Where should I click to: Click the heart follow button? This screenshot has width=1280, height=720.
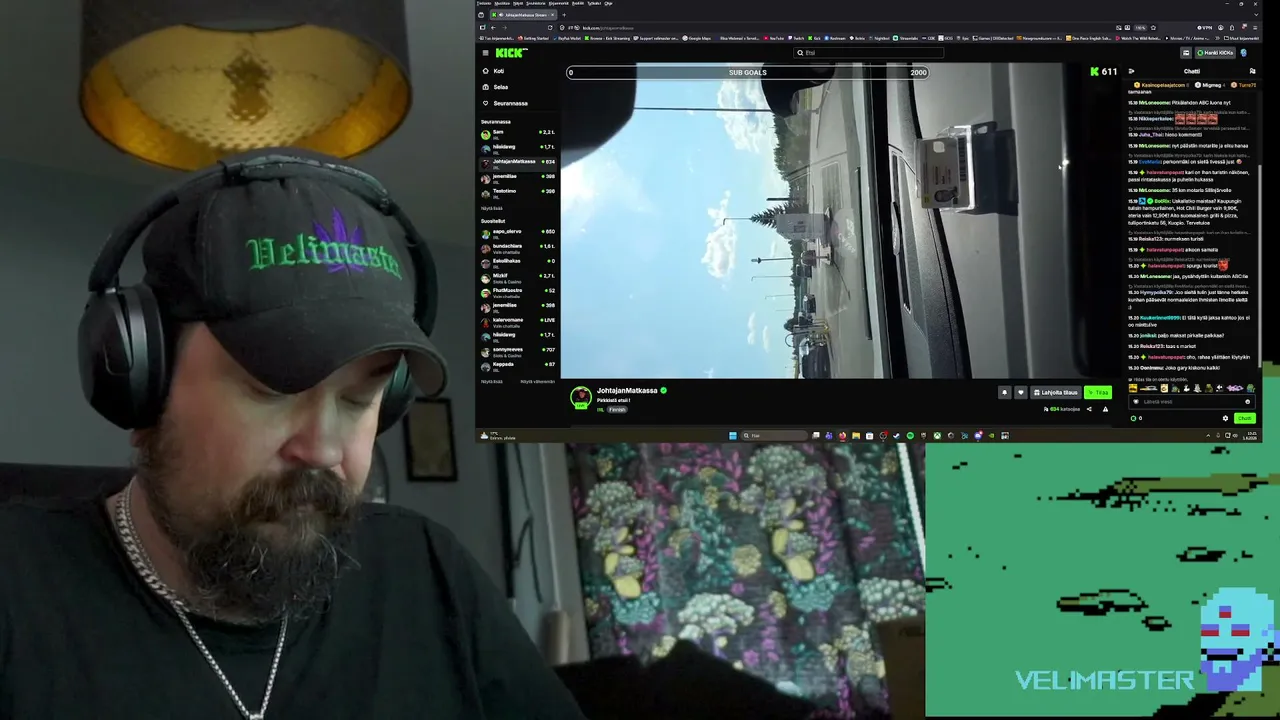pos(1020,392)
